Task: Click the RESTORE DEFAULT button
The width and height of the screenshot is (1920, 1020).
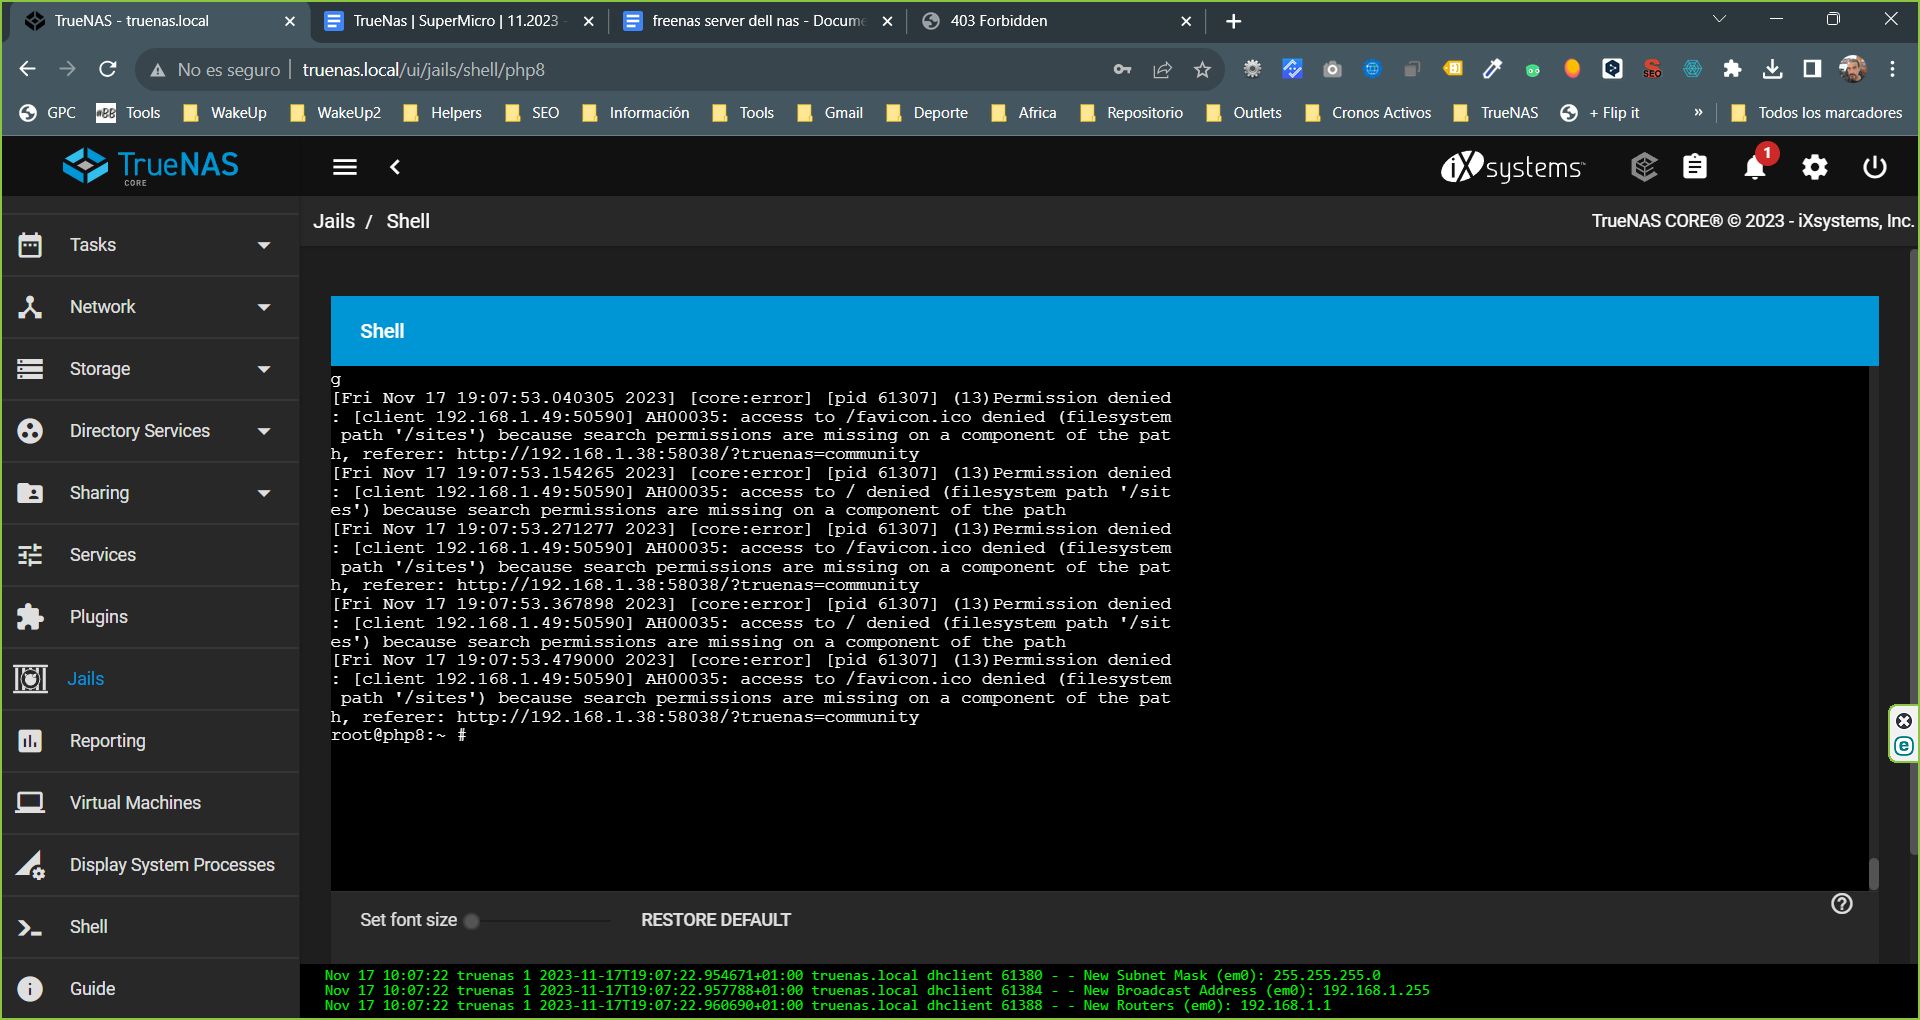Action: 715,920
